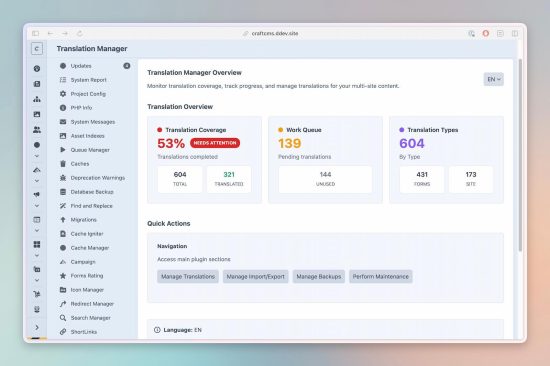Click the gear icon beside Project Config
550x366 pixels.
click(63, 94)
